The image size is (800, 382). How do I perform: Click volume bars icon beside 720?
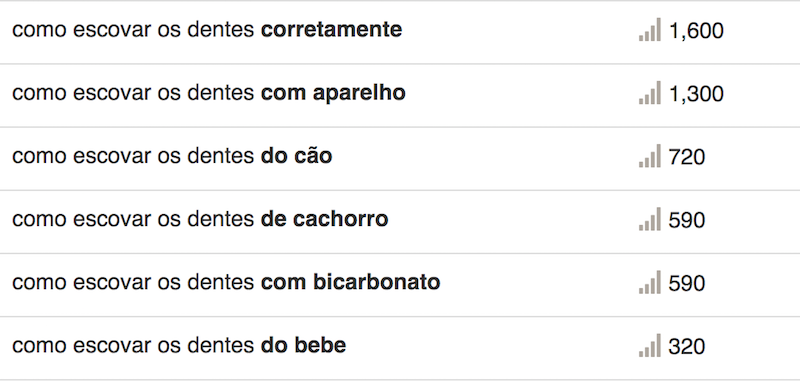(x=649, y=156)
